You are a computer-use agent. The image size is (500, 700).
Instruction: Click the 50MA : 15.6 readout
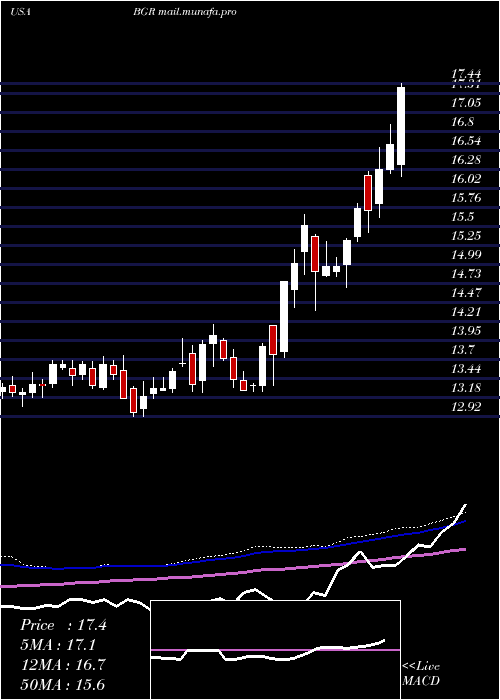tap(63, 684)
